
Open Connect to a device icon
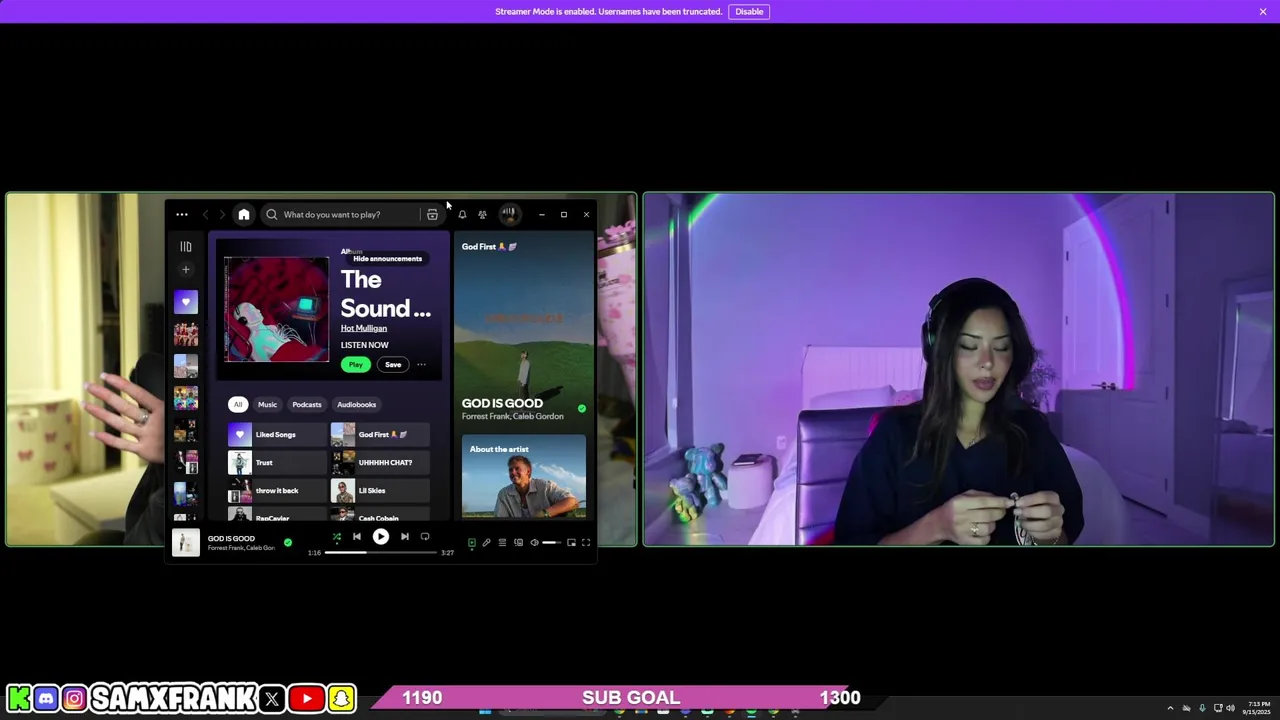518,542
